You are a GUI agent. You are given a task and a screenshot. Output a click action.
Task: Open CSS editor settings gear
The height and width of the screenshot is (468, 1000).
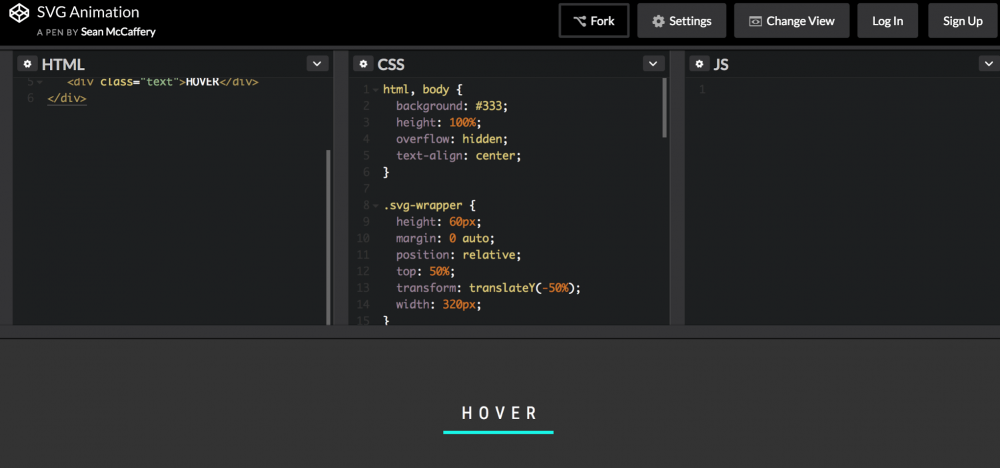[x=364, y=64]
